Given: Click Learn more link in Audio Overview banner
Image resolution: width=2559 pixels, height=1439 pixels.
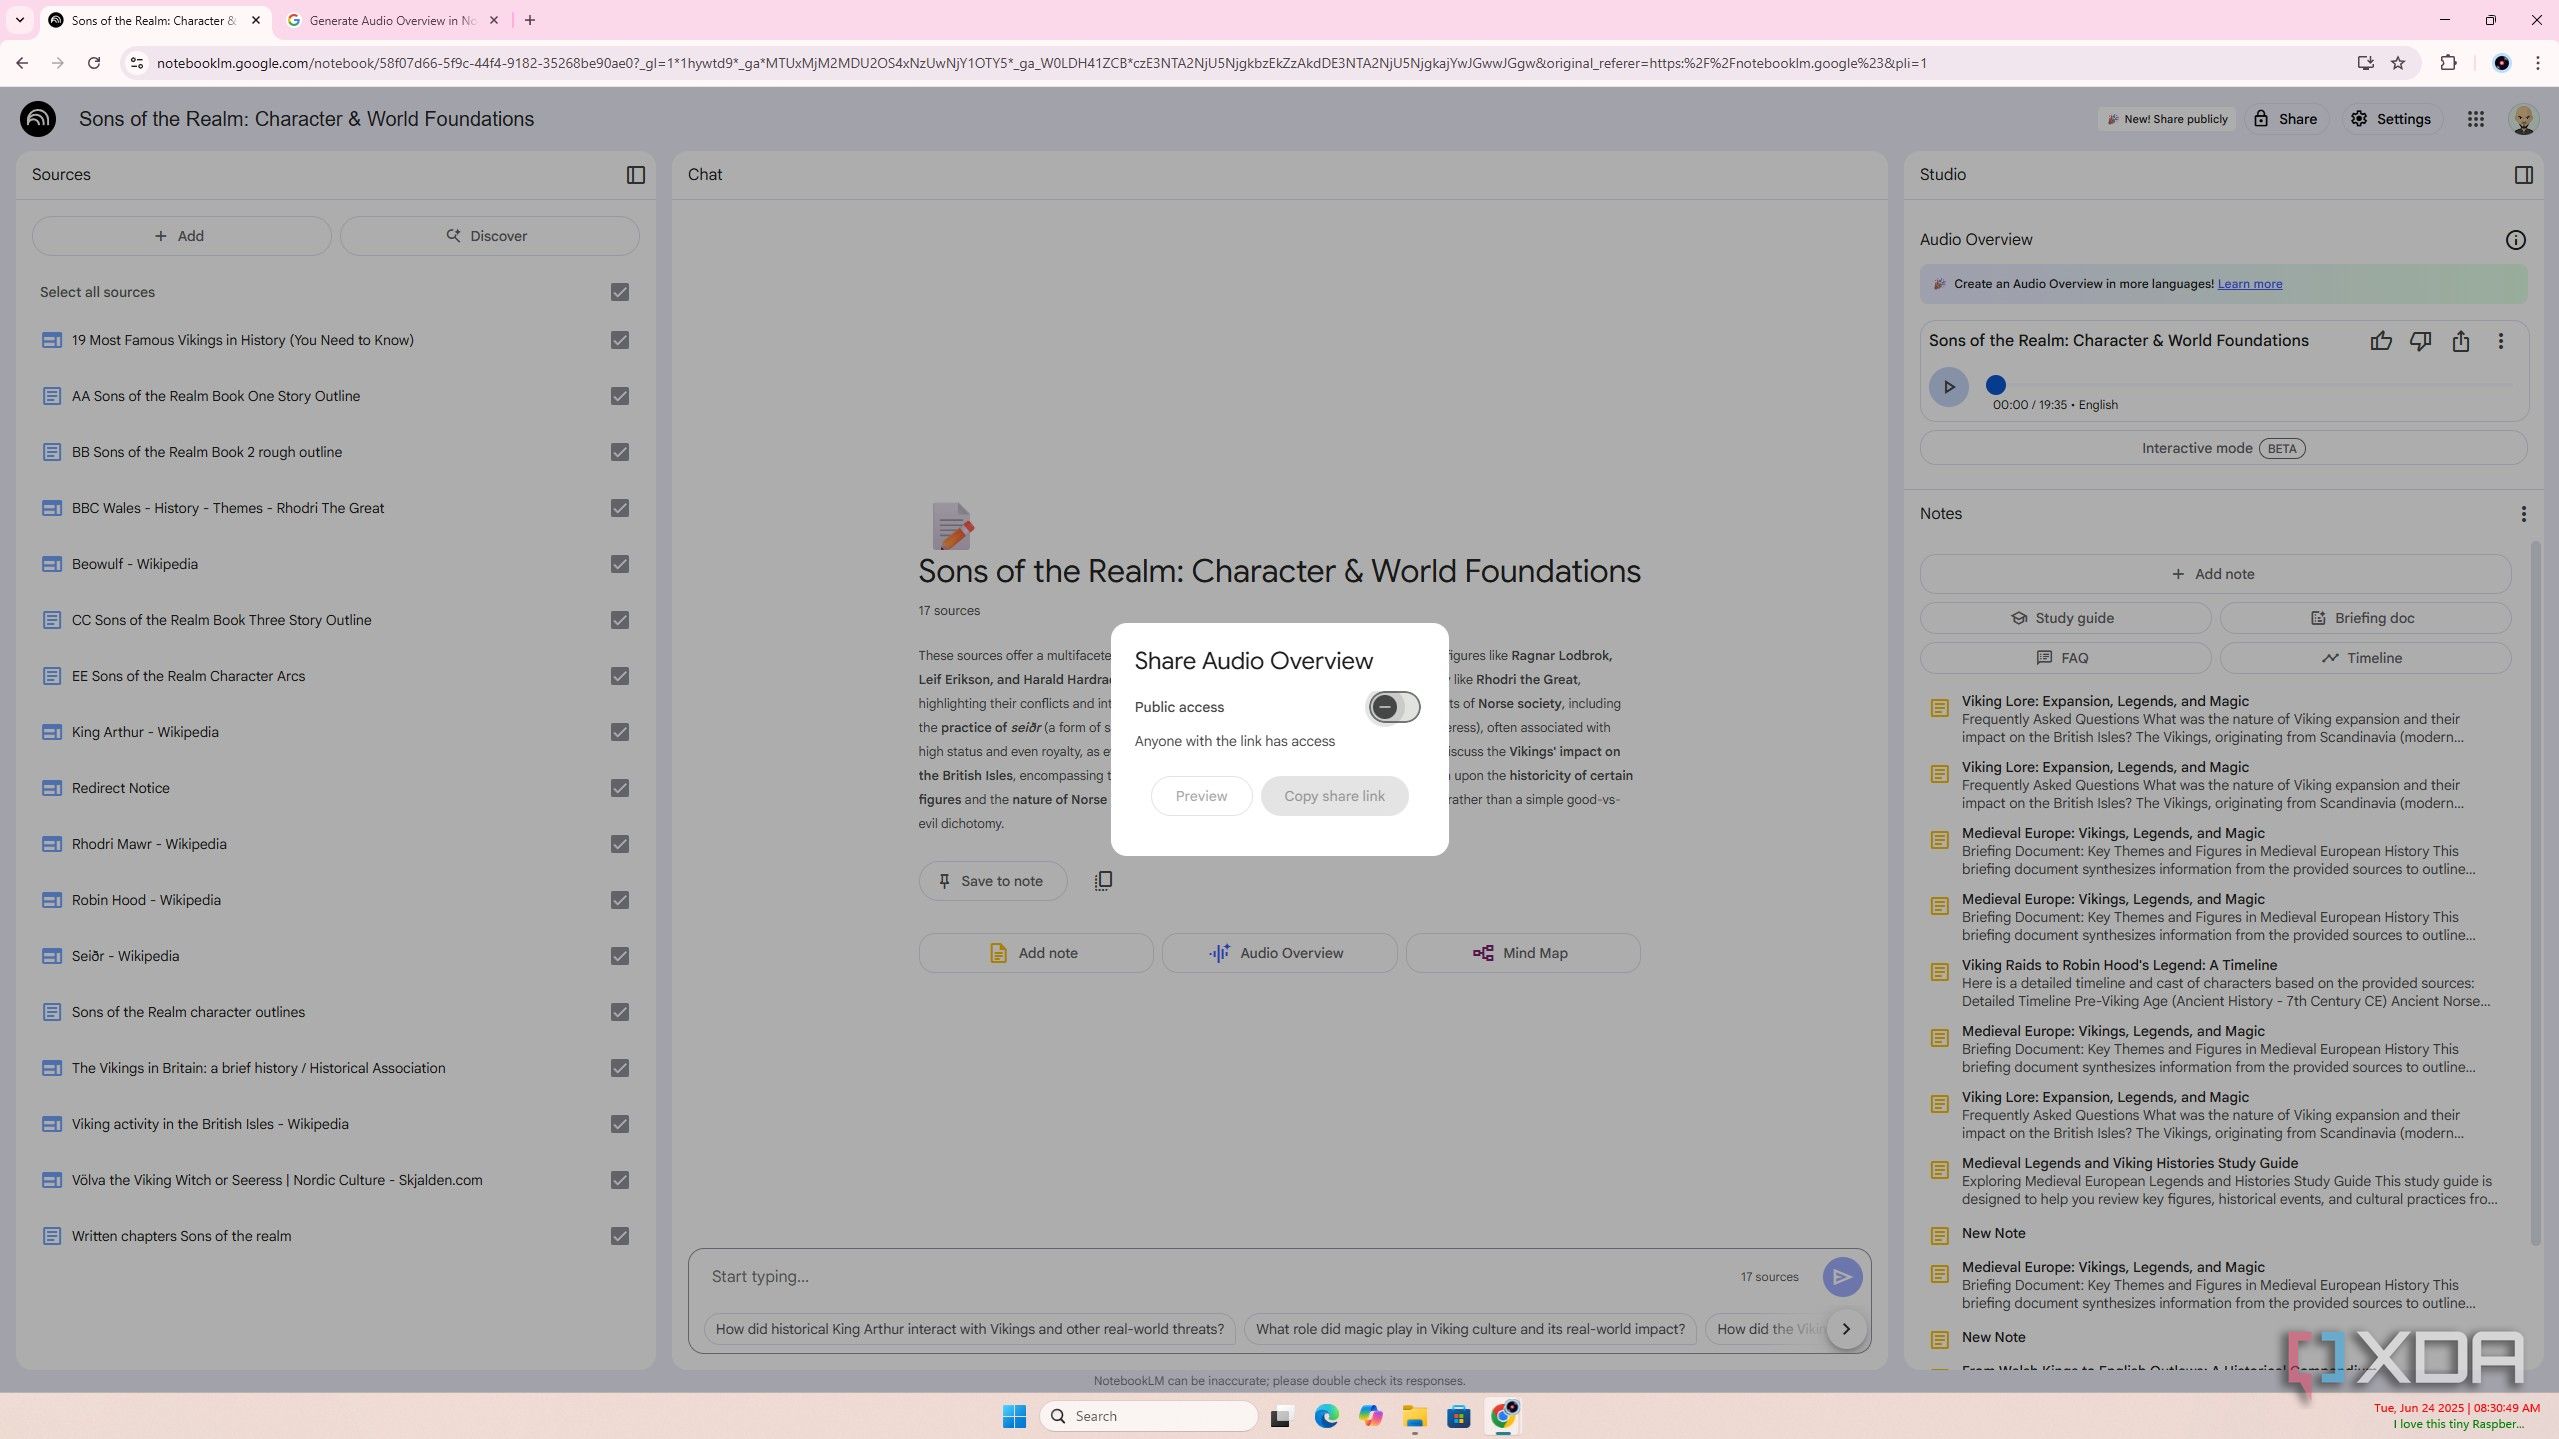Looking at the screenshot, I should [2249, 284].
